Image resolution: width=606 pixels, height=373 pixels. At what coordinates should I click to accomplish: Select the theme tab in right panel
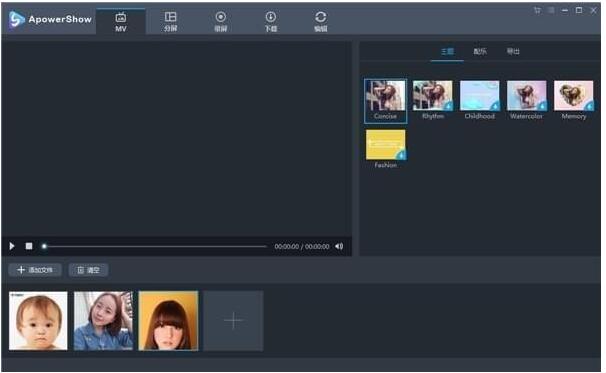click(447, 51)
